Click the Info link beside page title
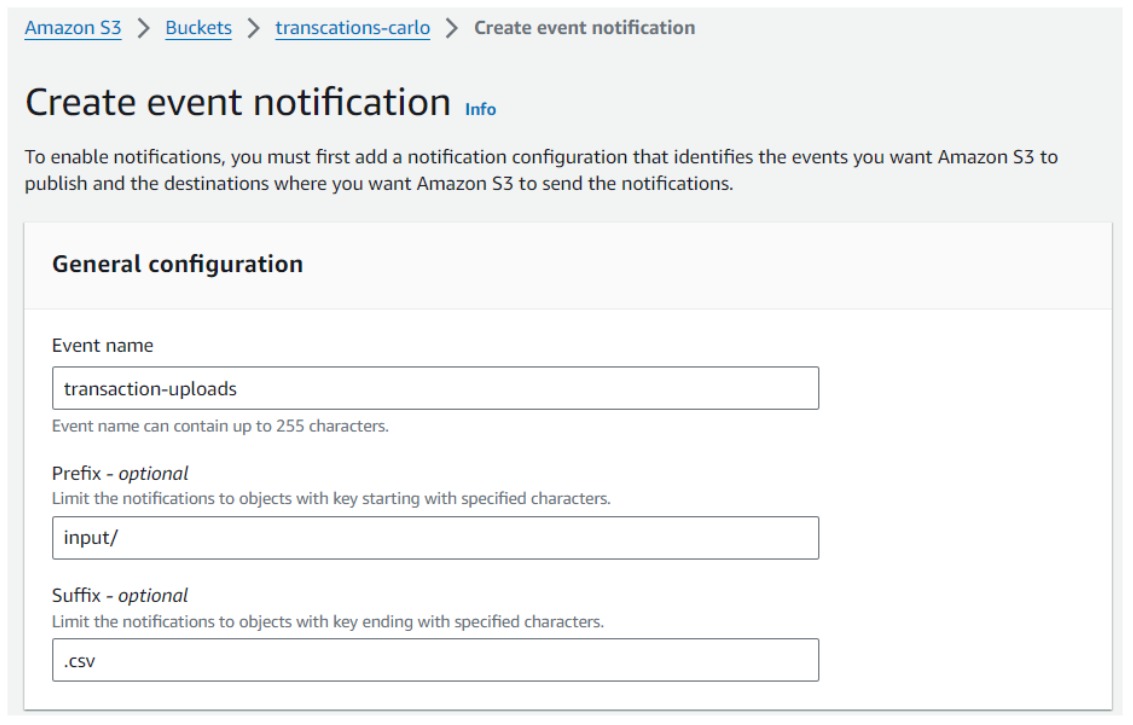This screenshot has height=725, width=1133. pyautogui.click(x=480, y=109)
